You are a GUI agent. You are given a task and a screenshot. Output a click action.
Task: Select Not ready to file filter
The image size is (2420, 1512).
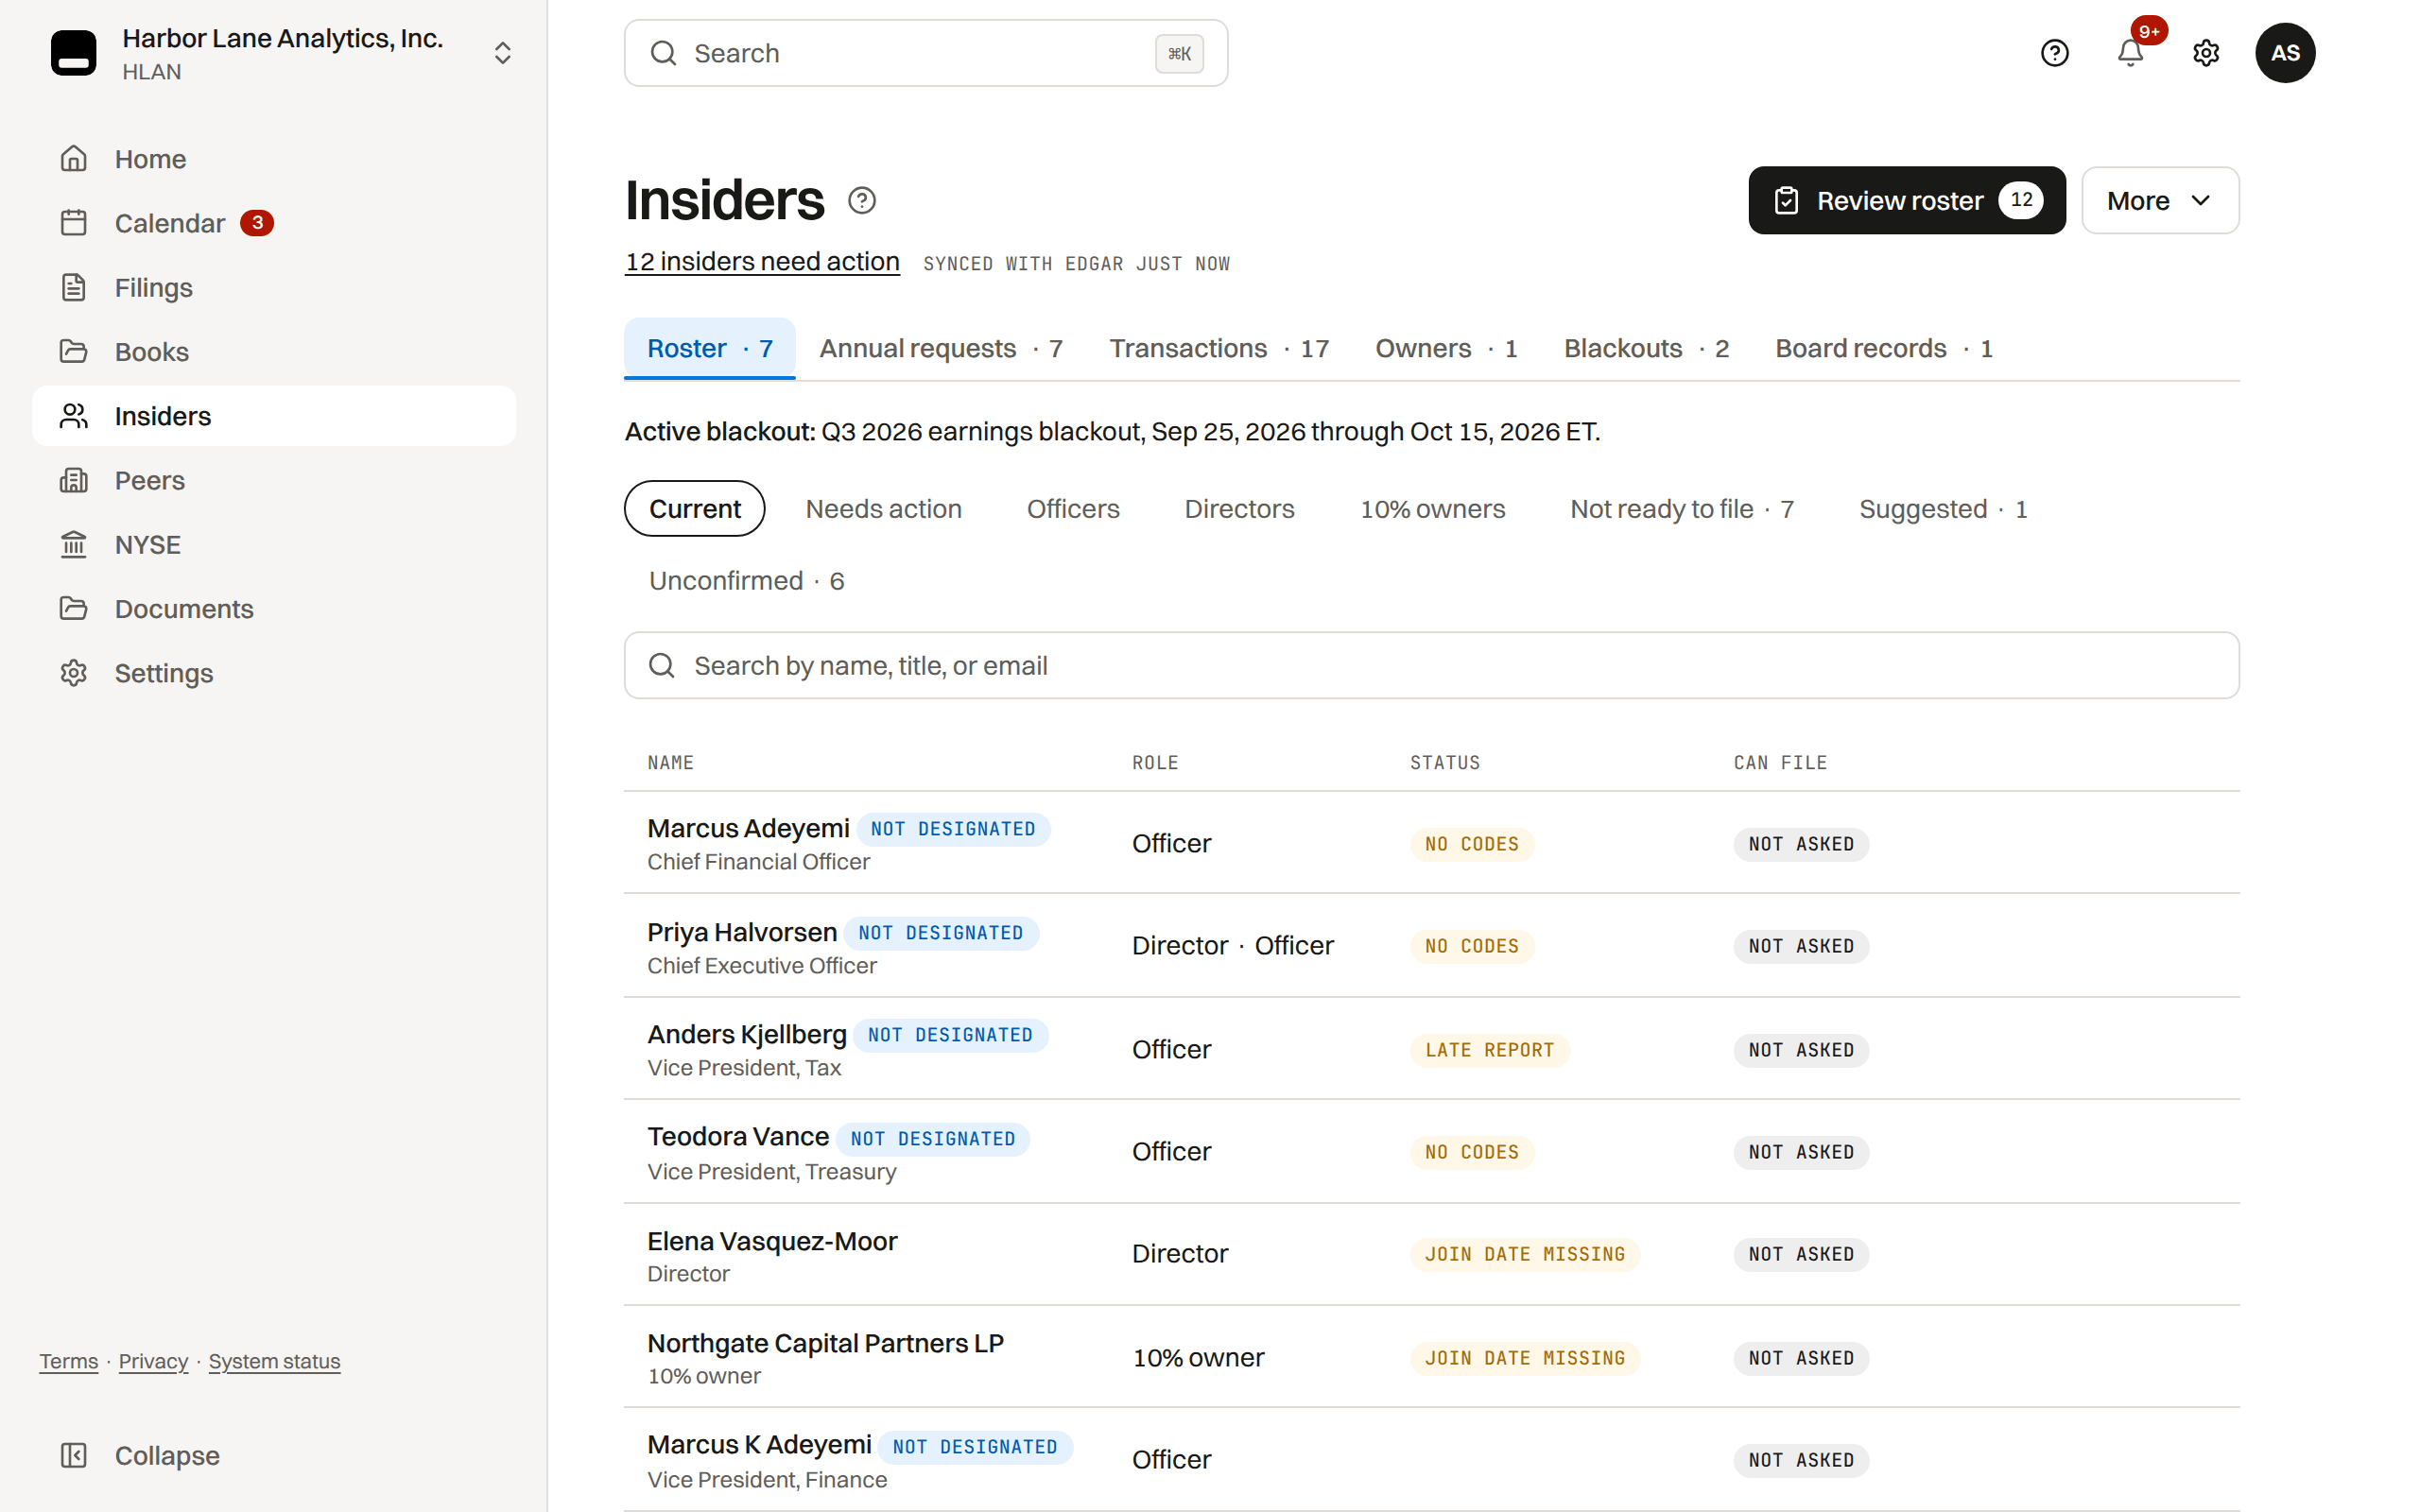click(x=1681, y=508)
